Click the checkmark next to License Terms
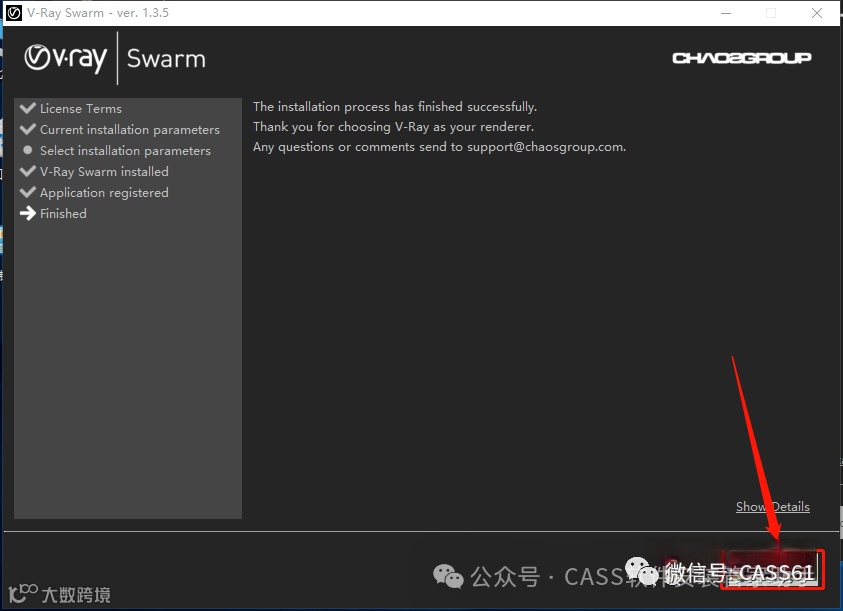Screen dimensions: 843x611 pos(28,108)
